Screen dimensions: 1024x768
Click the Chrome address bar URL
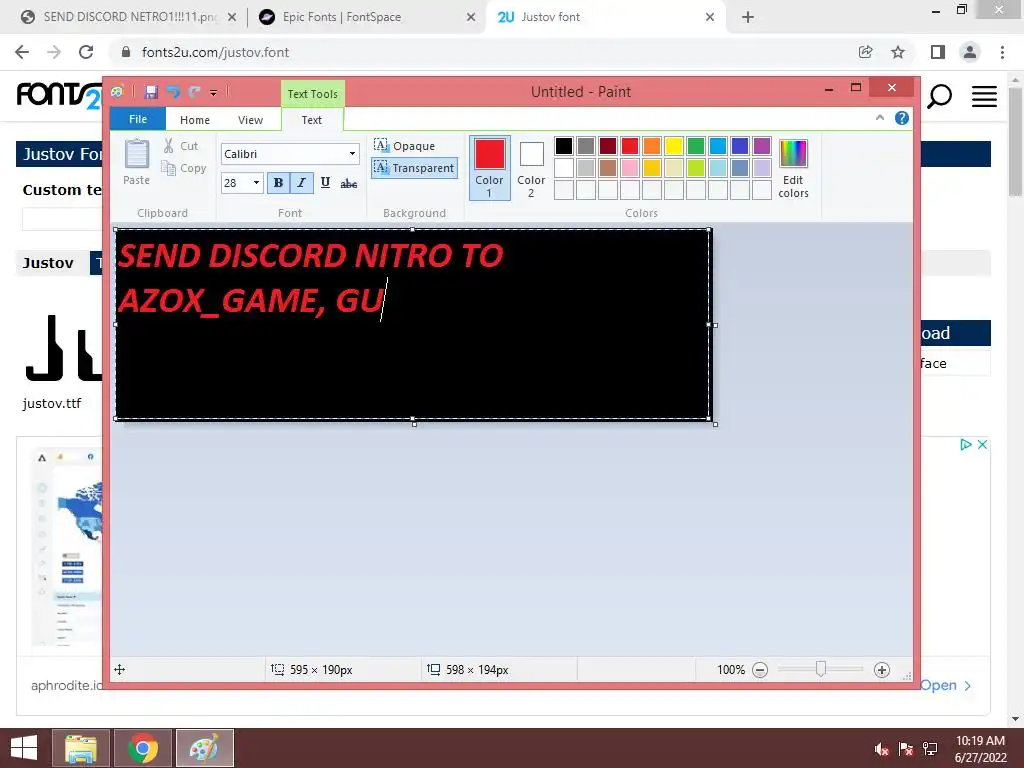pyautogui.click(x=215, y=52)
